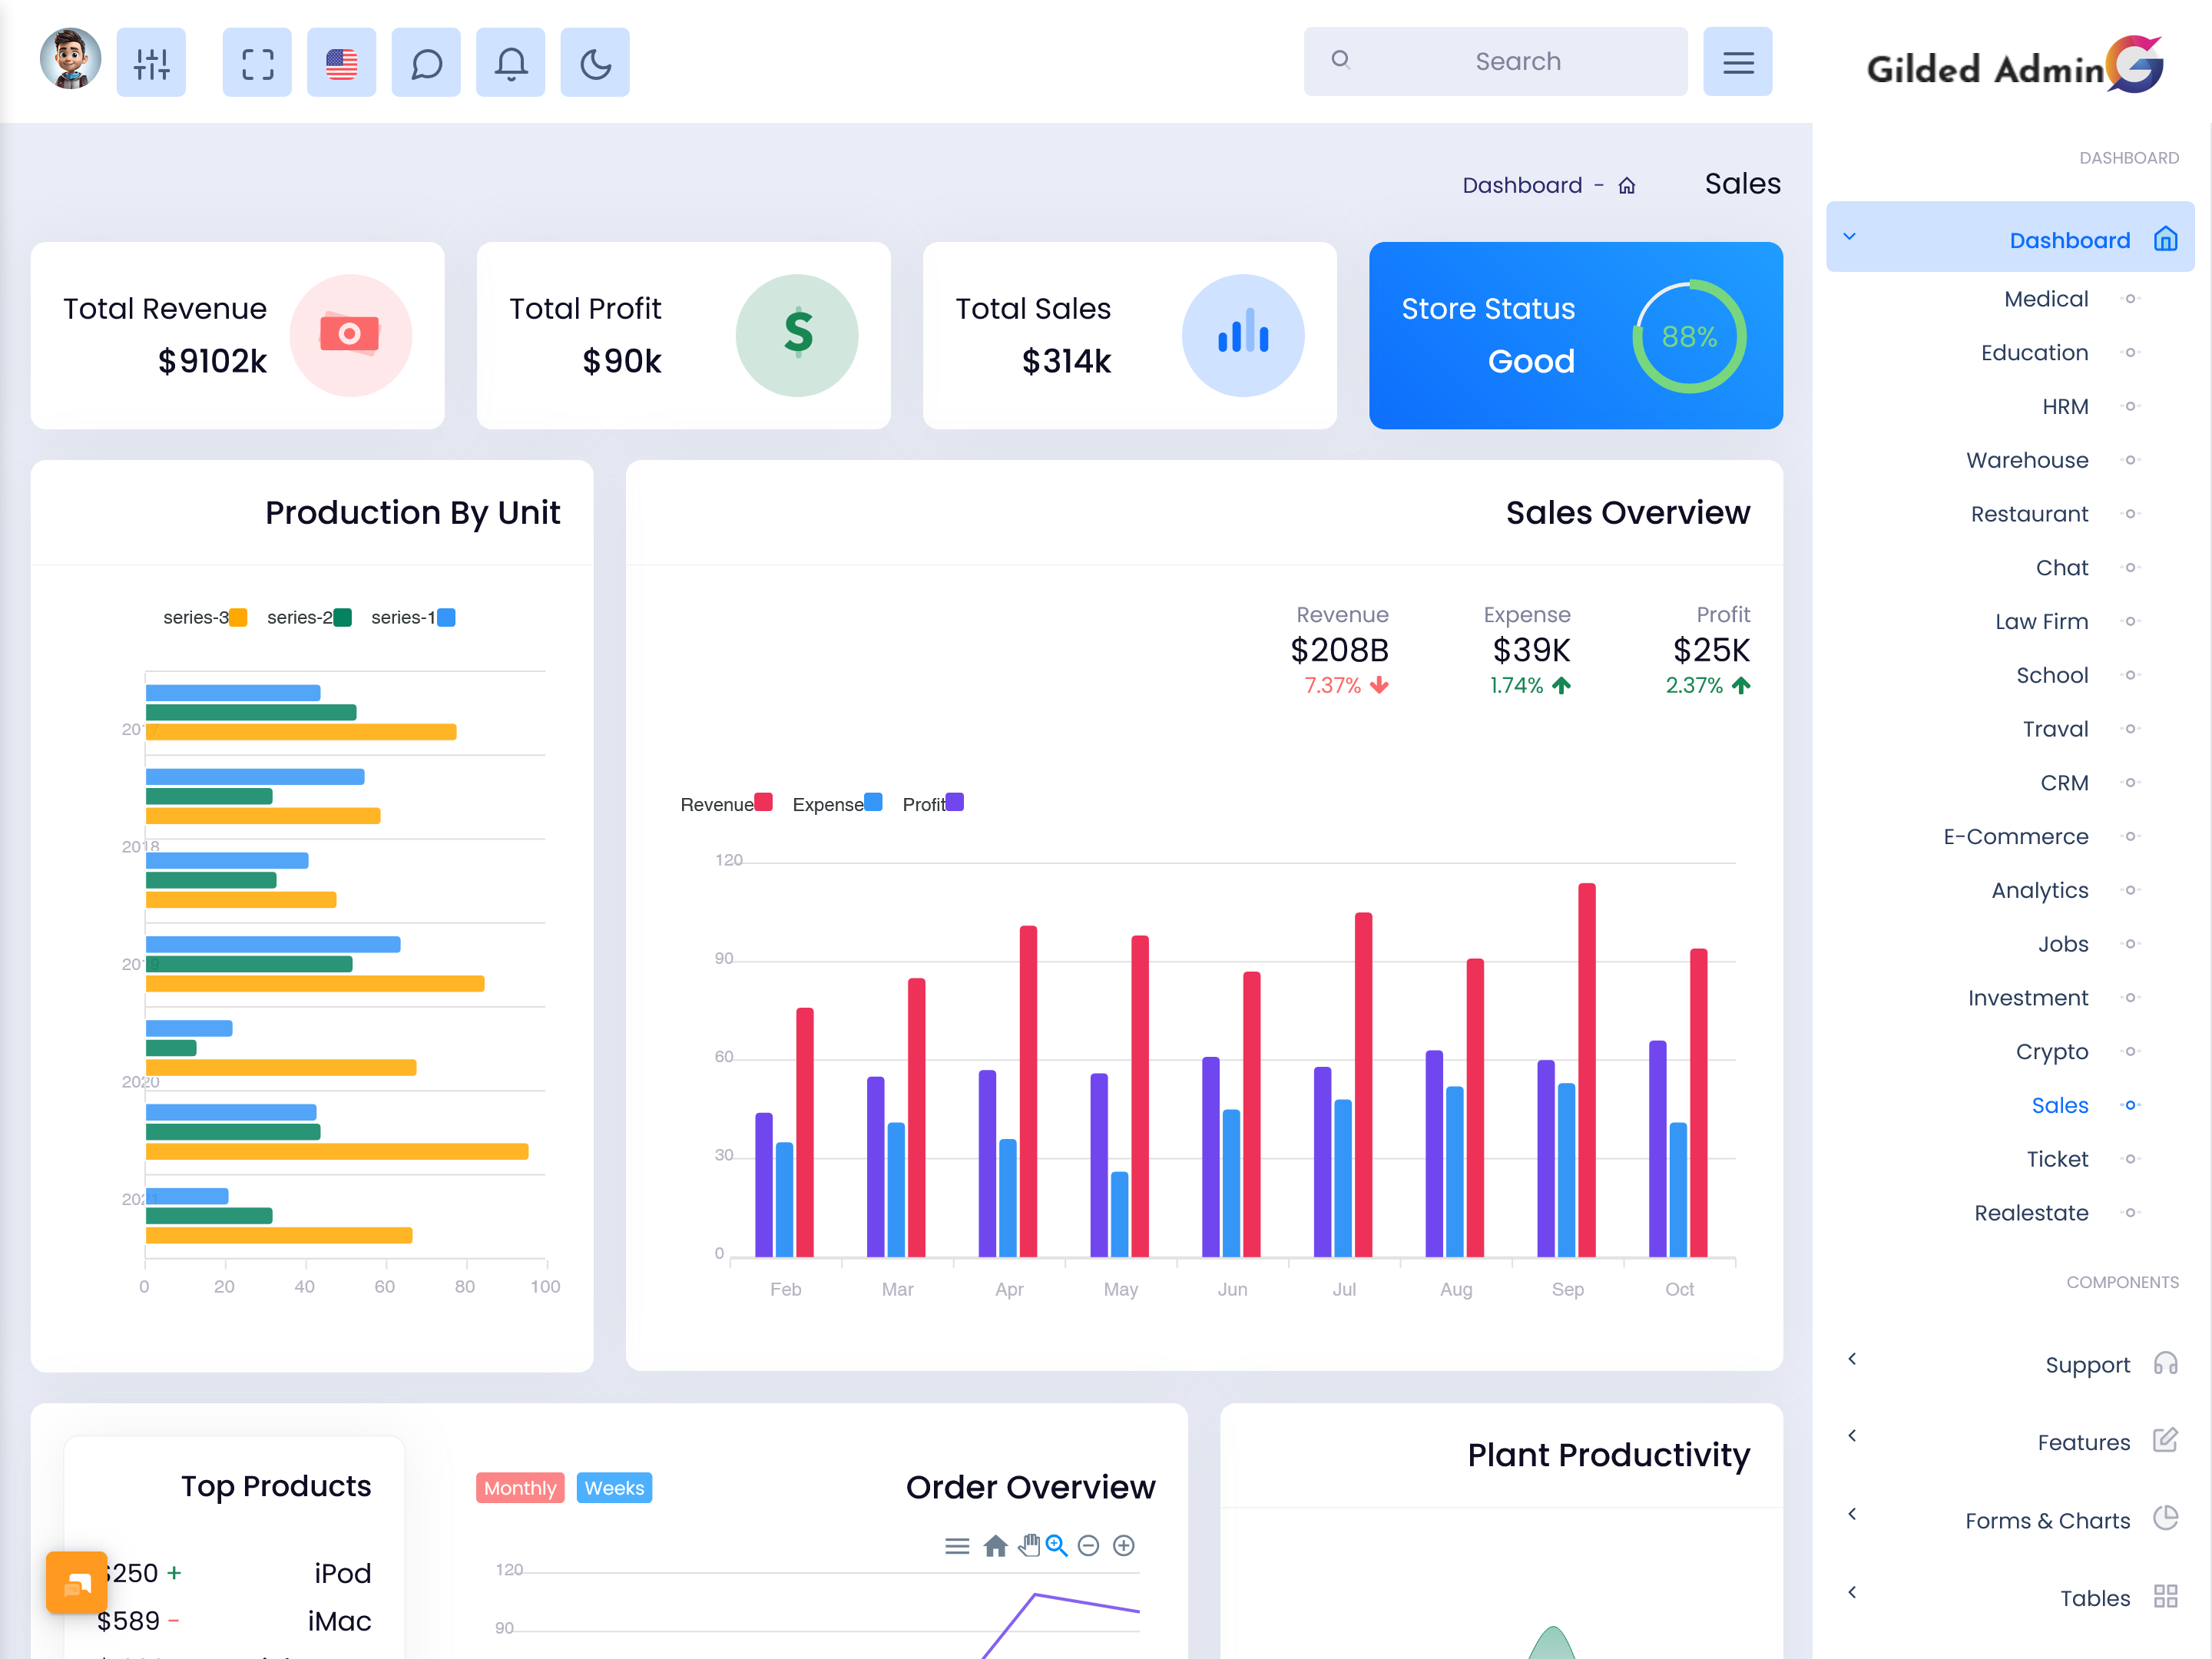Open the Dashboard breadcrumb link
Viewport: 2212px width, 1659px height.
[x=1522, y=185]
